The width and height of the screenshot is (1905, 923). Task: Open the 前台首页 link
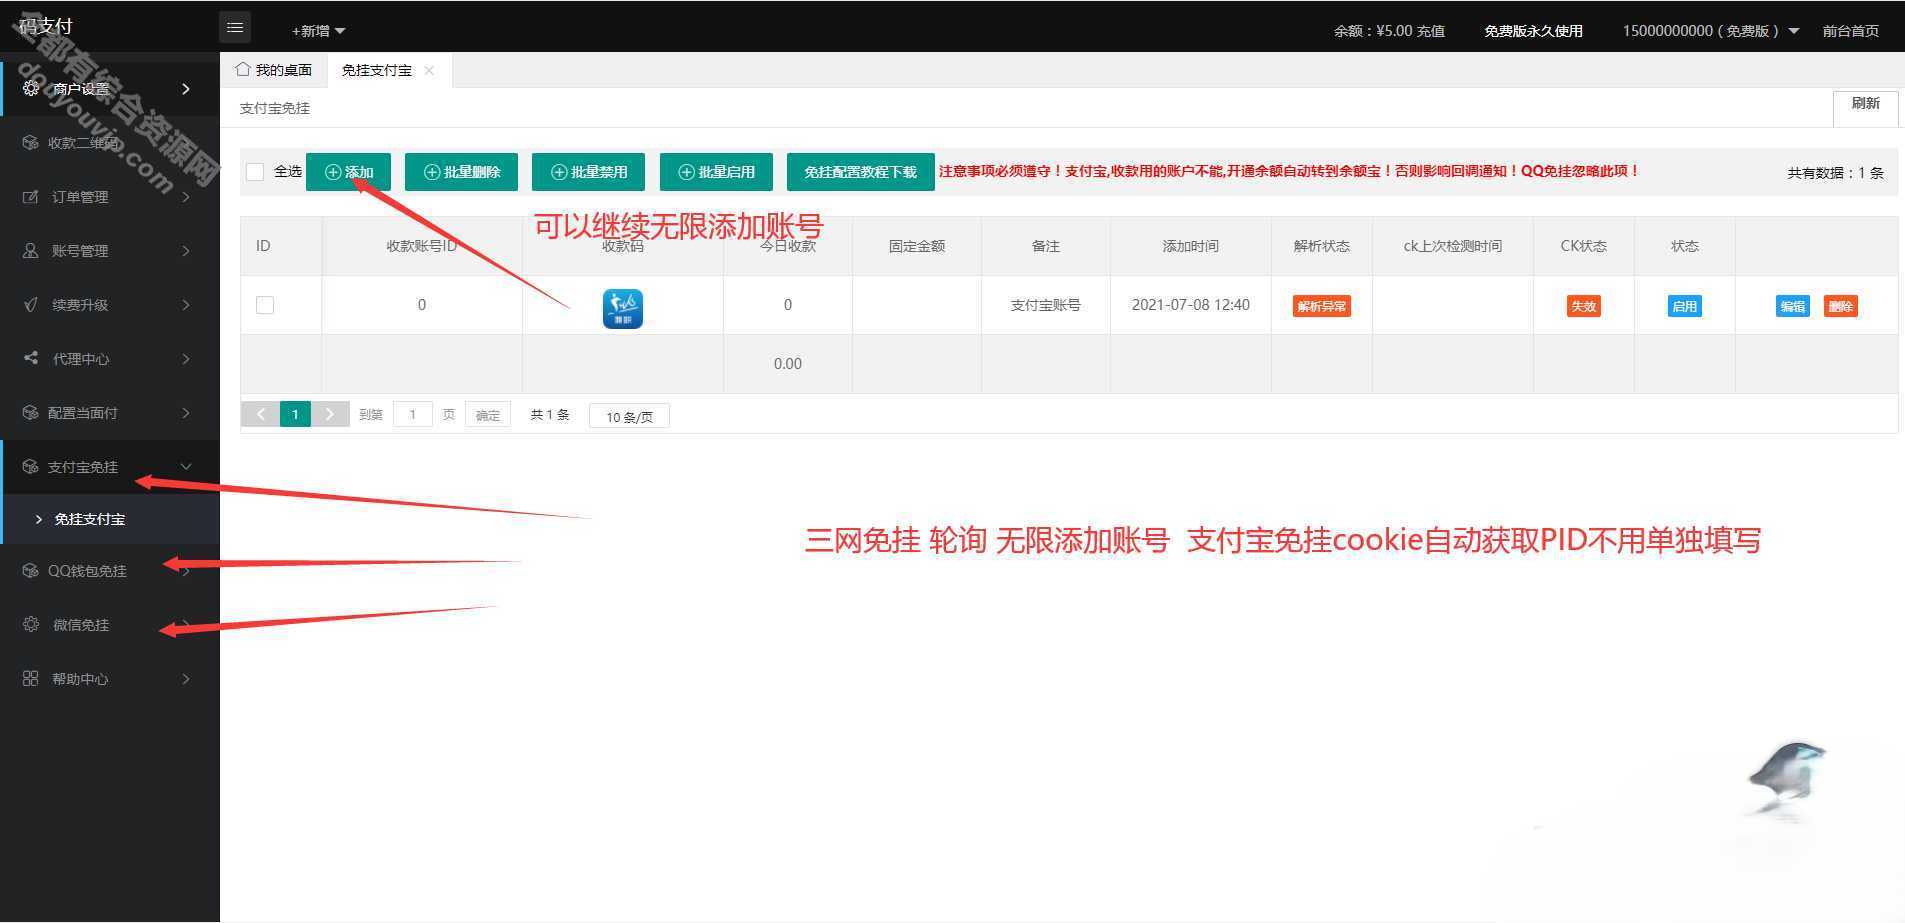(1850, 31)
